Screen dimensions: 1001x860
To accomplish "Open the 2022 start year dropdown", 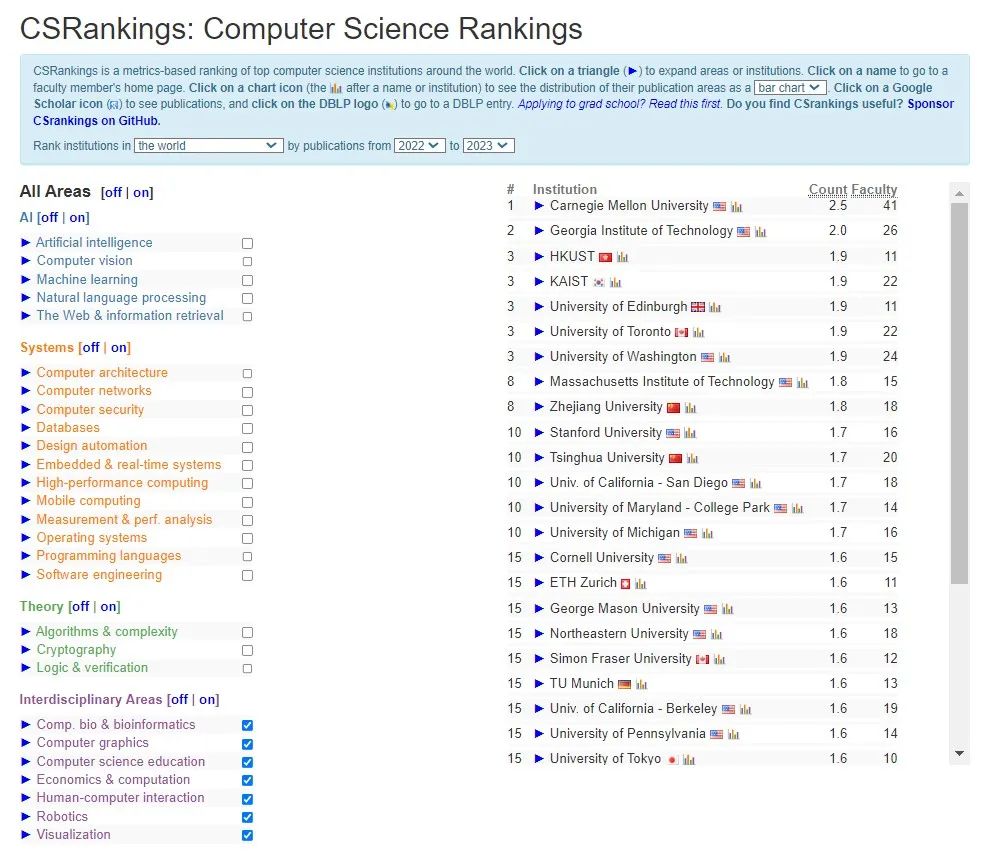I will (419, 146).
